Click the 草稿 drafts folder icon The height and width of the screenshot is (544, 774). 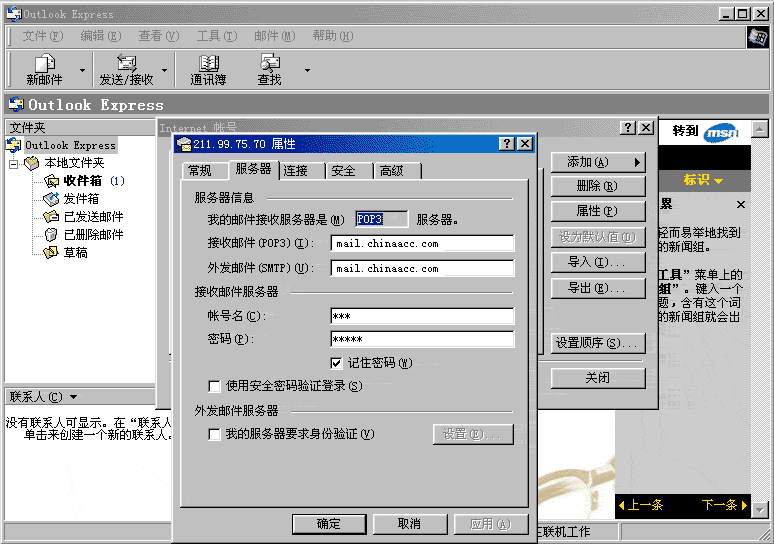(x=51, y=253)
